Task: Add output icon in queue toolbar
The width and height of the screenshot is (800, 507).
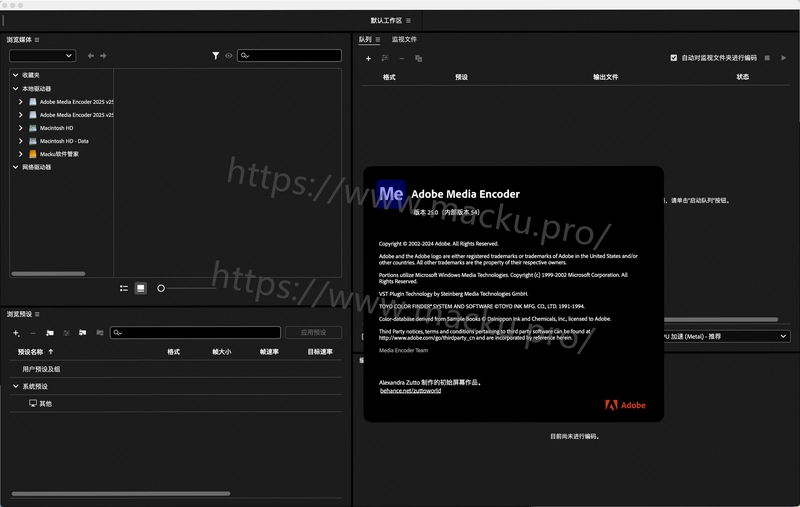Action: [385, 58]
